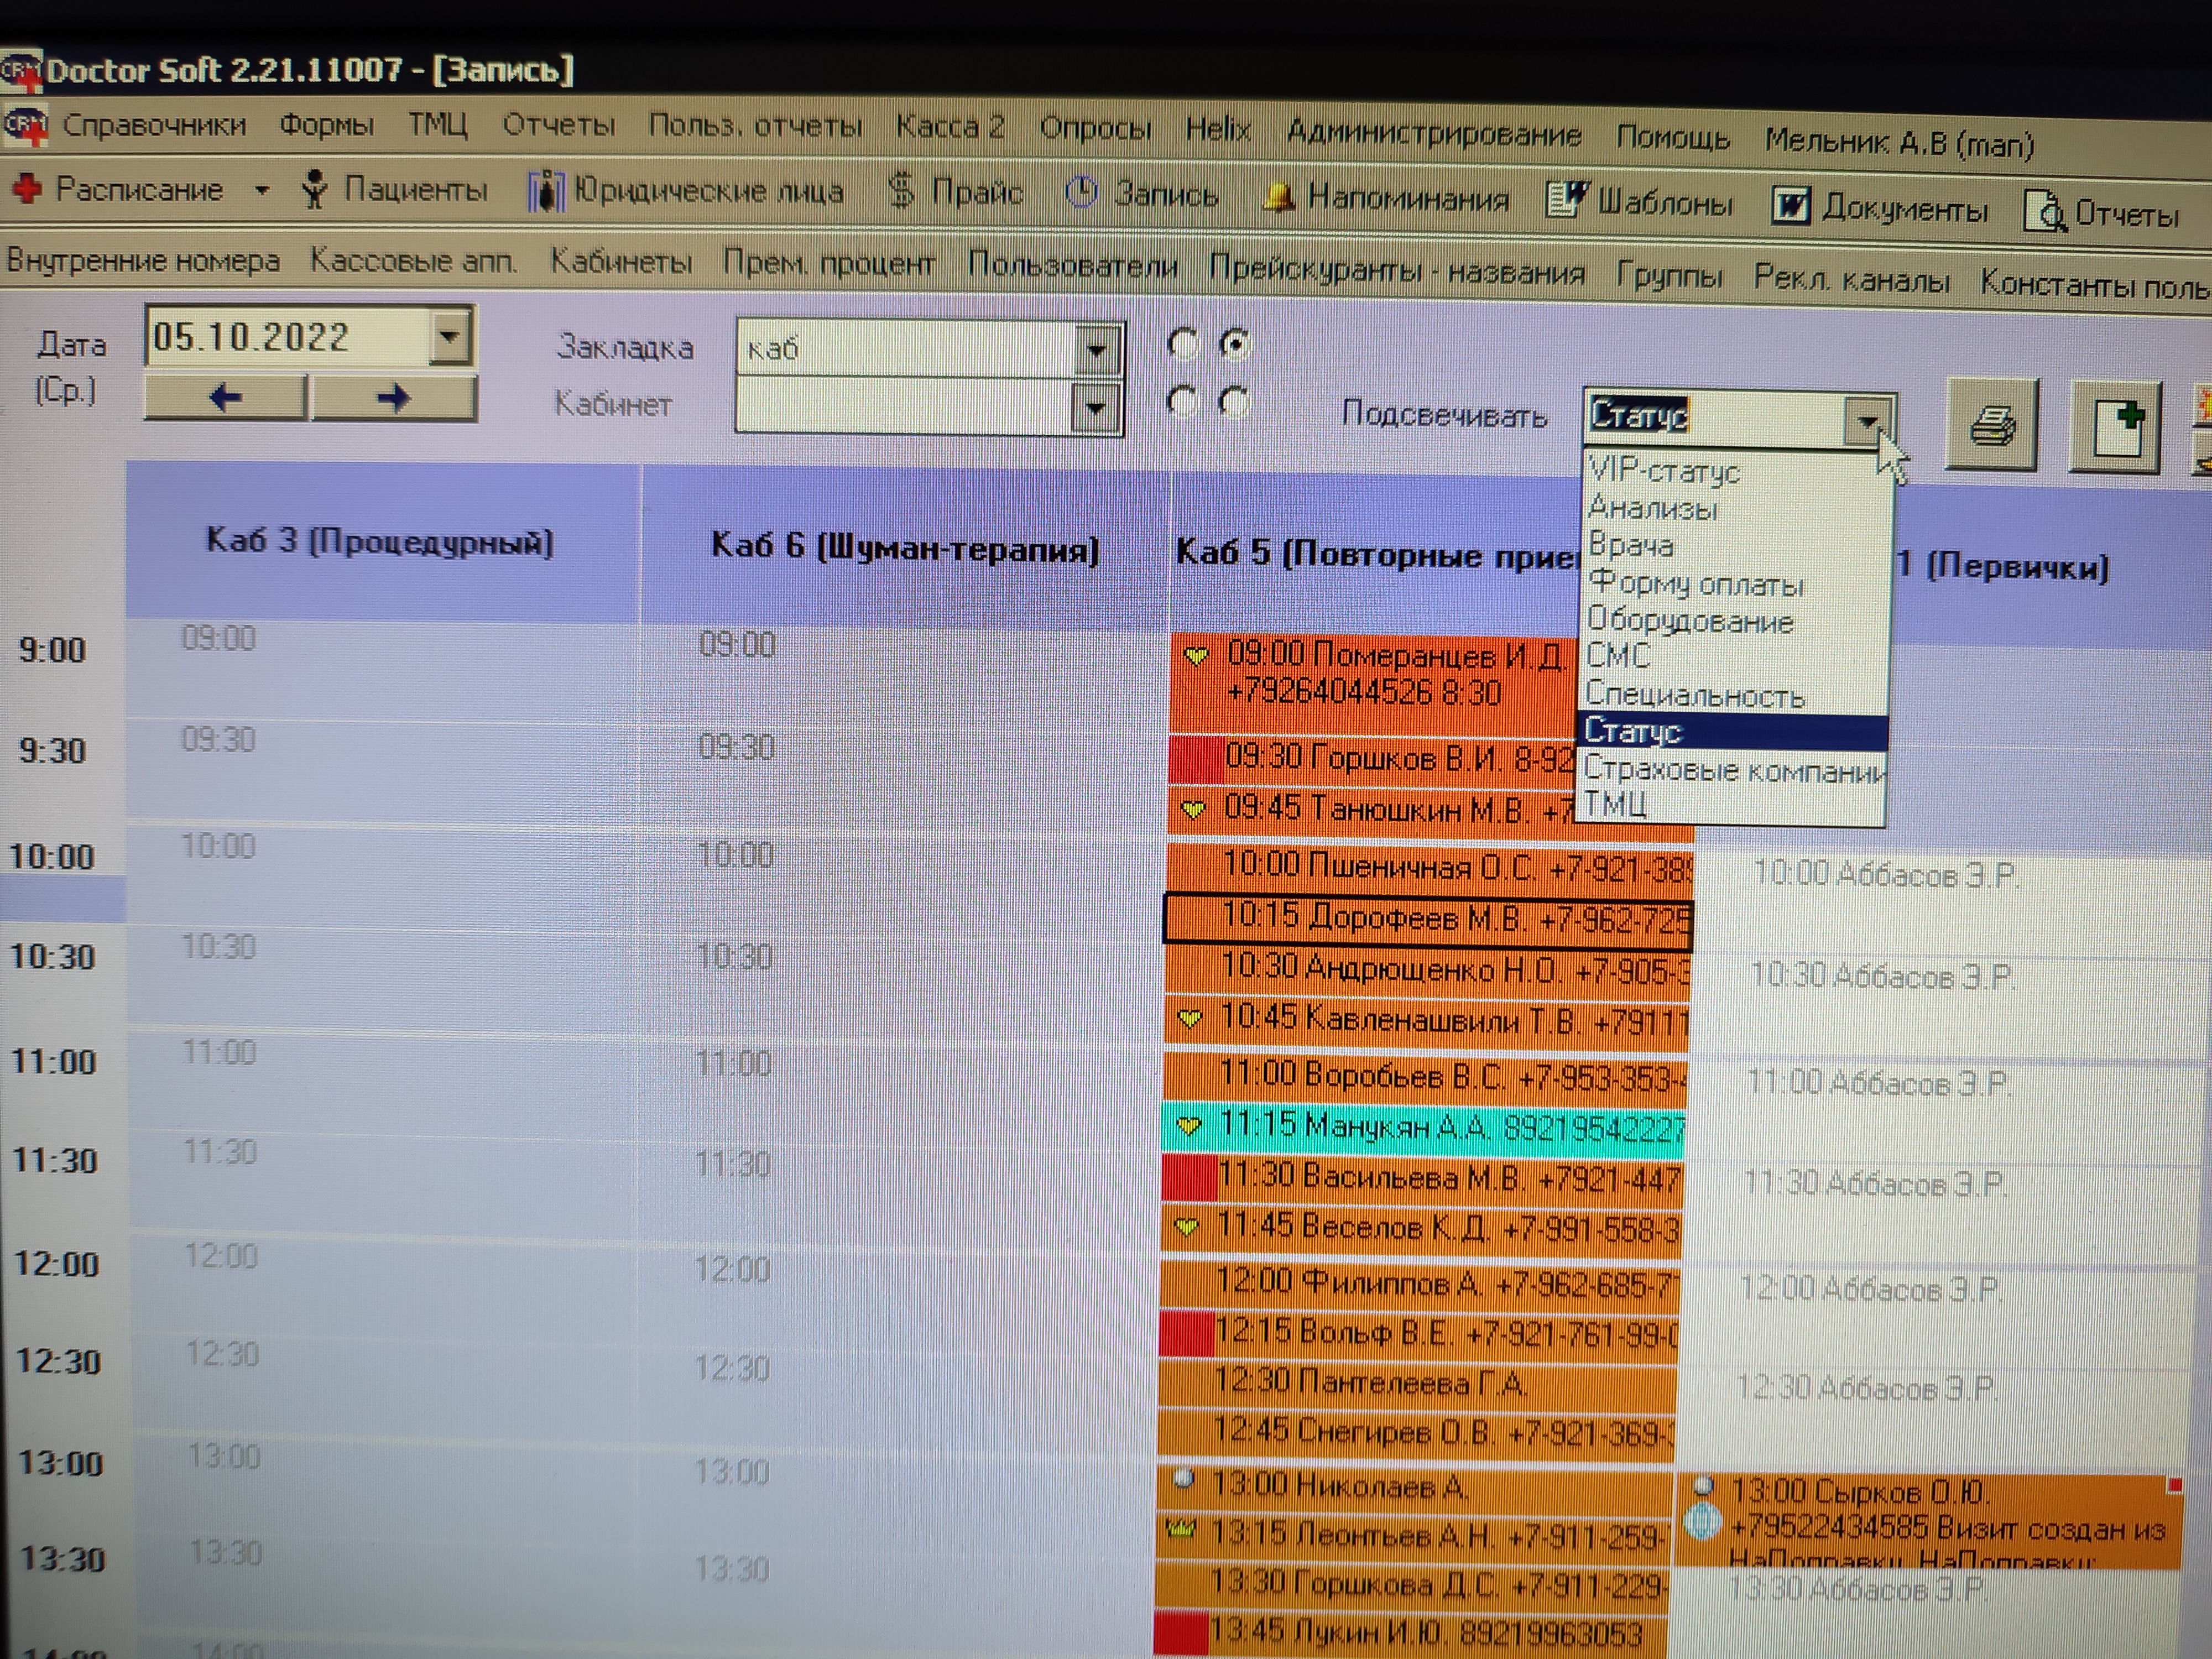Open the Закладка combo box arrow
Screen dimensions: 2212x1659
tap(1097, 350)
